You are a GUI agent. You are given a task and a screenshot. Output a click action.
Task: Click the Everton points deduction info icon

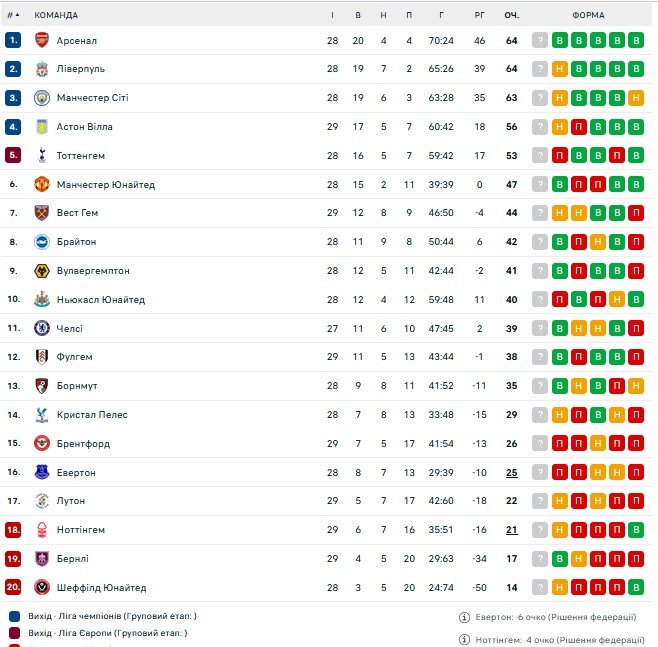point(465,617)
